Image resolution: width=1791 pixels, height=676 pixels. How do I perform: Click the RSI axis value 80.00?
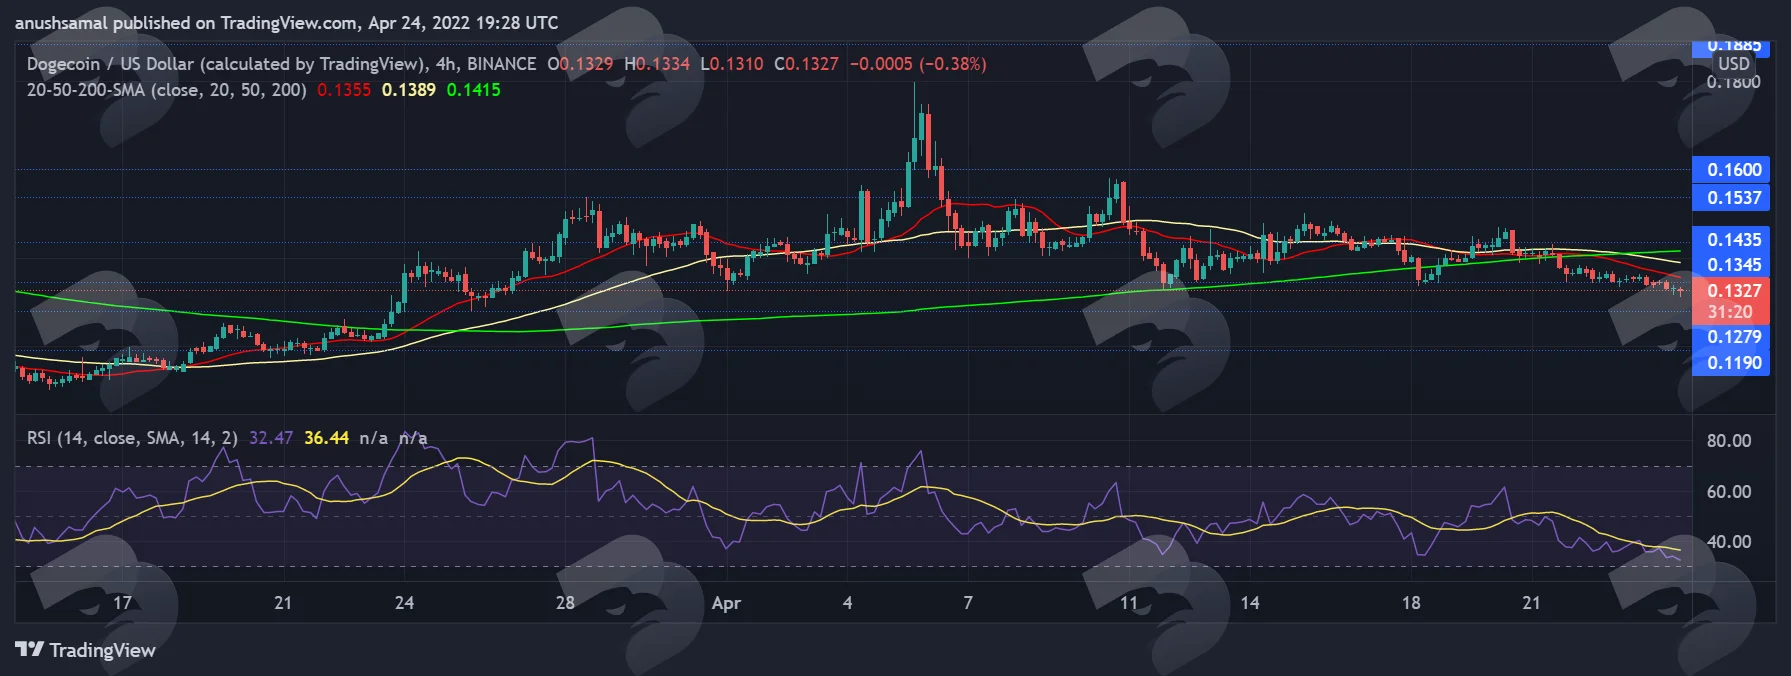[x=1729, y=441]
